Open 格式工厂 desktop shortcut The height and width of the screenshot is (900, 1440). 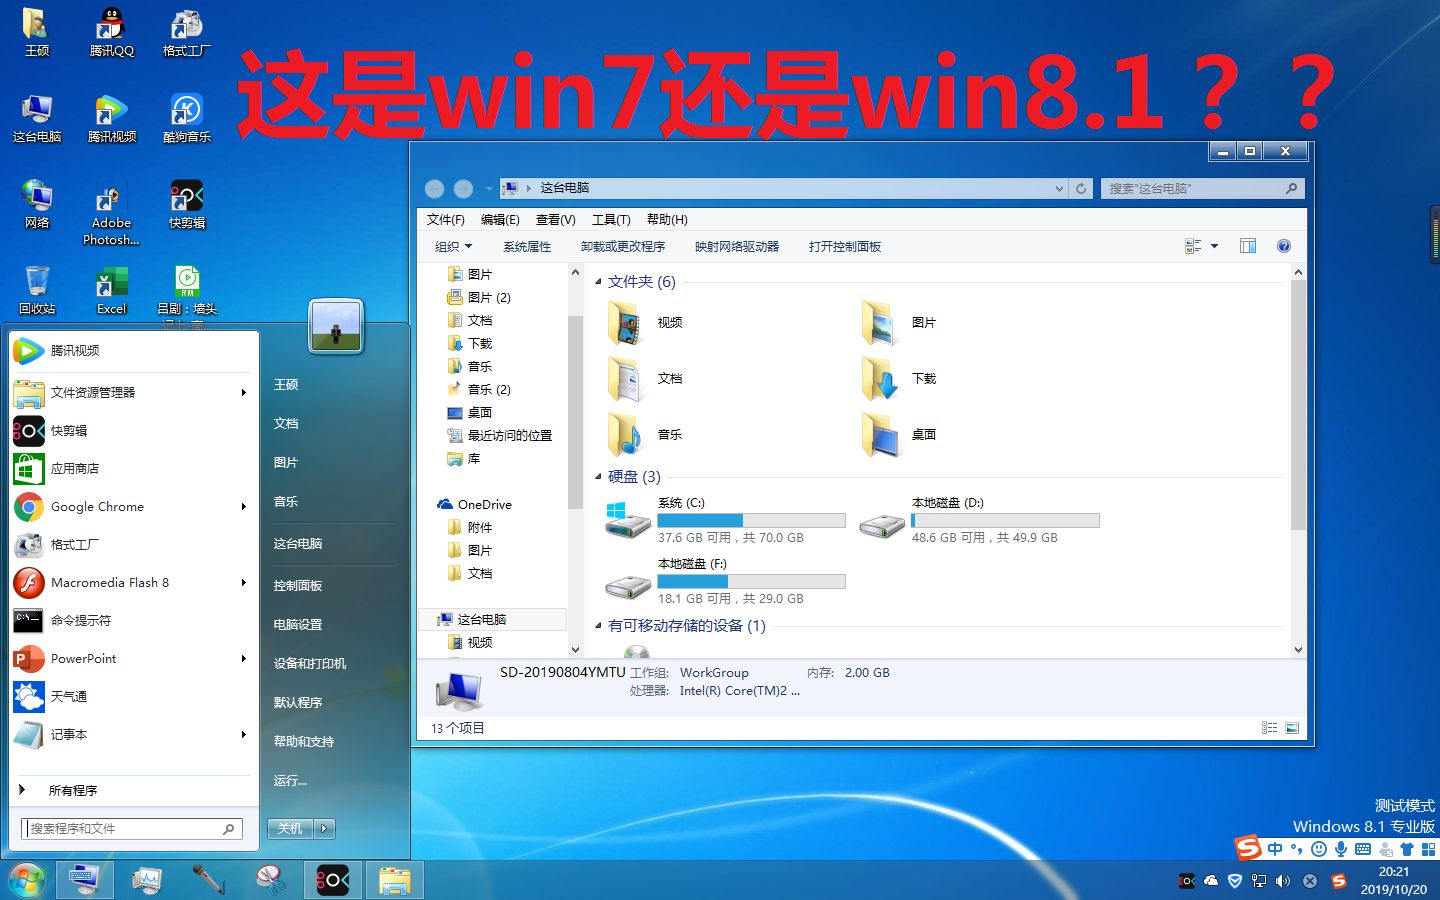coord(187,32)
